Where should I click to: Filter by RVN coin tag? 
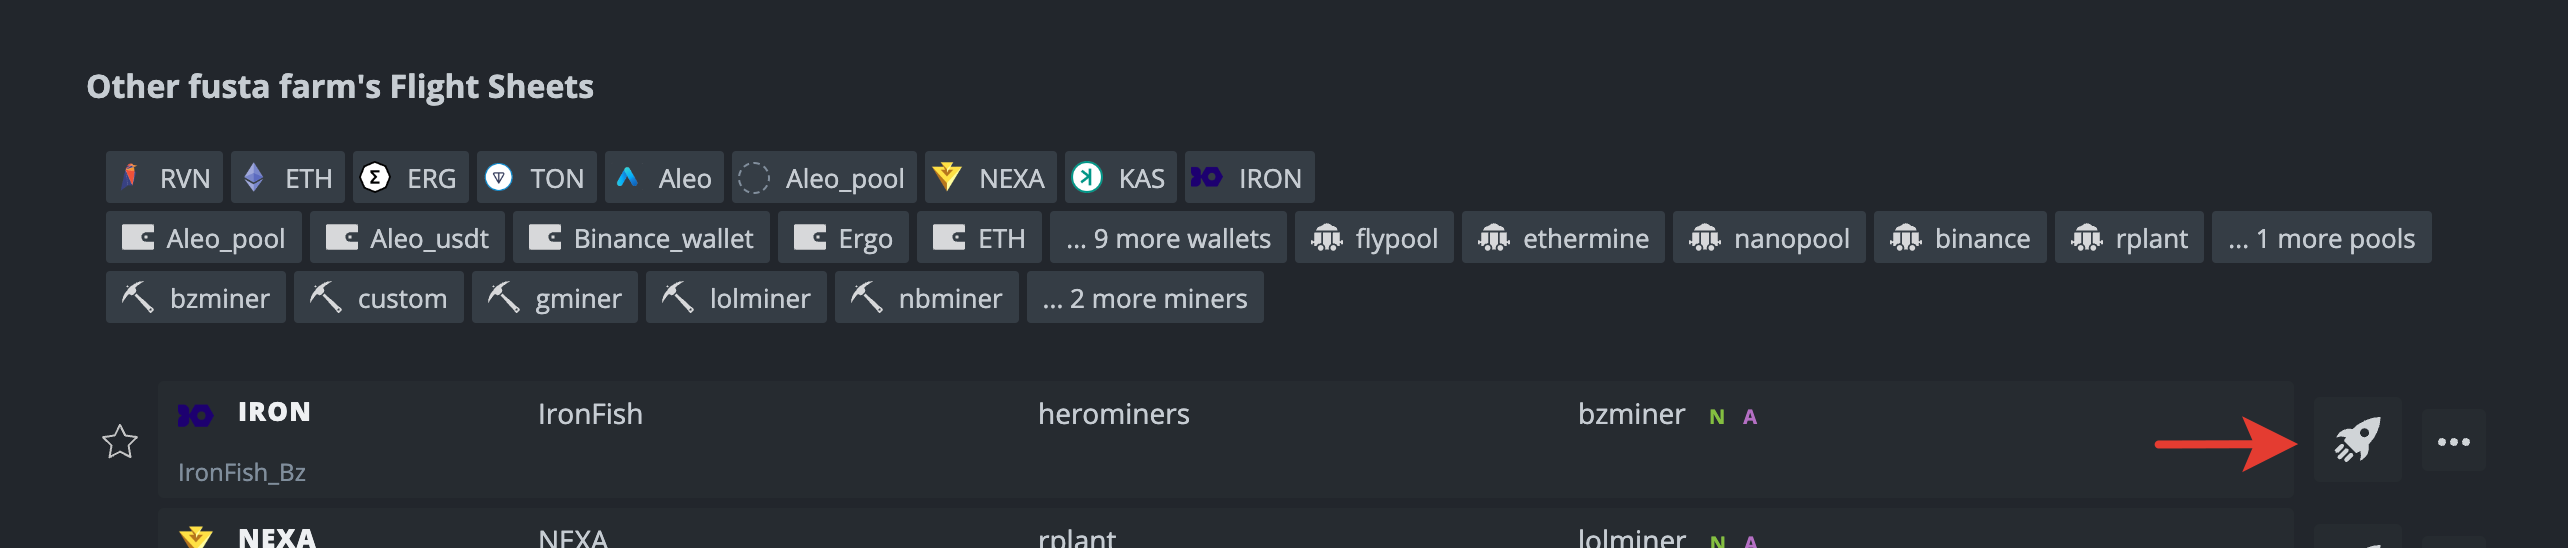(165, 178)
